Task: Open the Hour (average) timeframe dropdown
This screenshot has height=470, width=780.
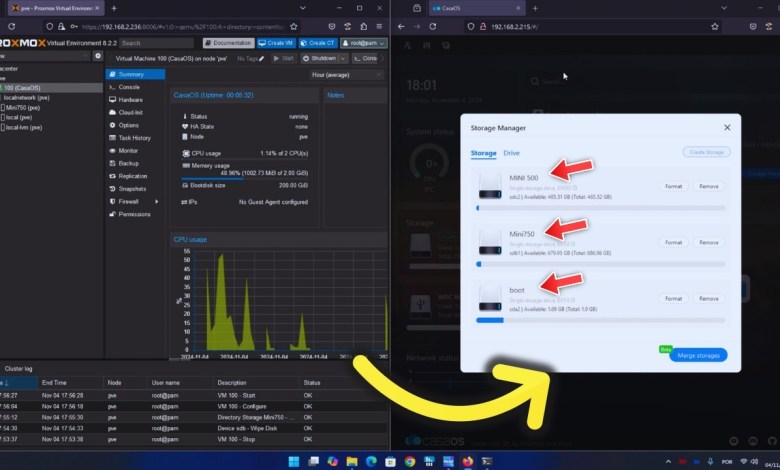Action: click(x=346, y=75)
